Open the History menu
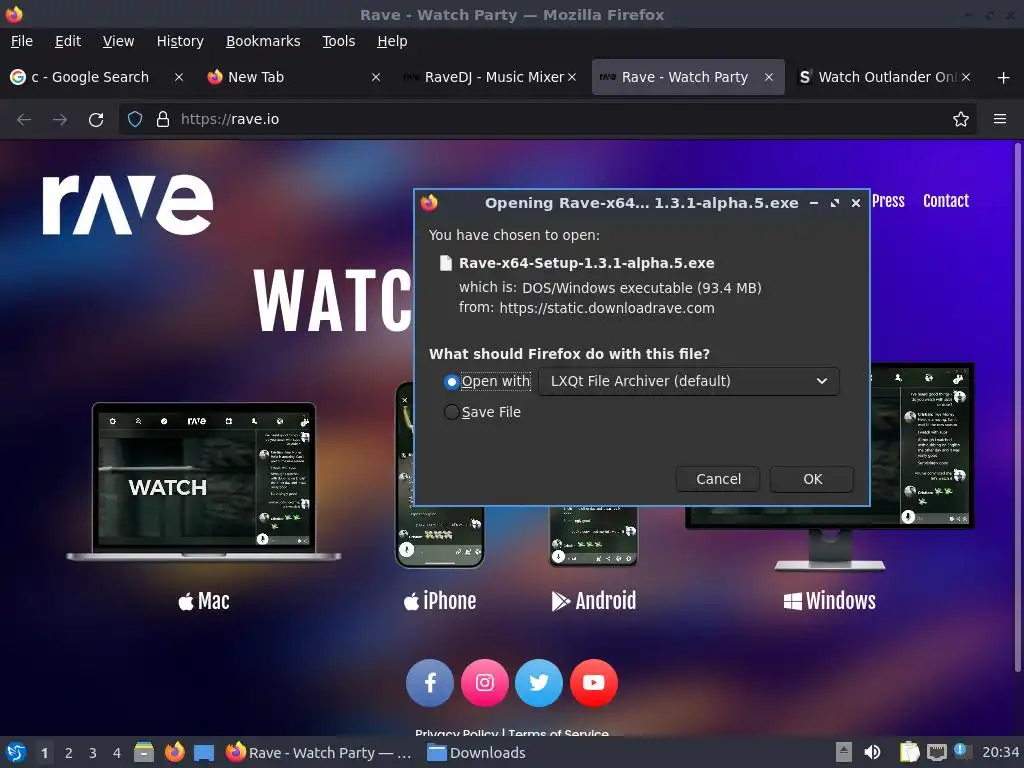The width and height of the screenshot is (1024, 768). pos(180,41)
